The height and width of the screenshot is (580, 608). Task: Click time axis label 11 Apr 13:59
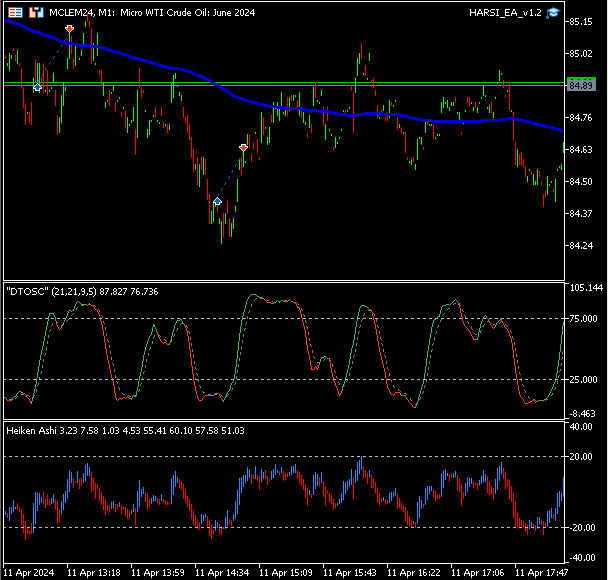(157, 573)
